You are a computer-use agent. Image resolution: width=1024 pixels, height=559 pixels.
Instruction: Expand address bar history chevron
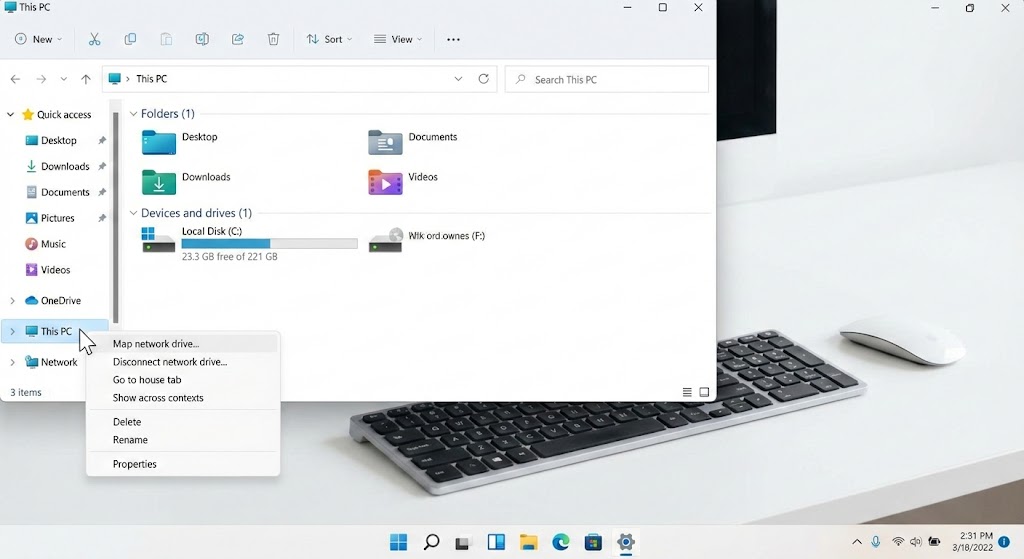pyautogui.click(x=458, y=79)
